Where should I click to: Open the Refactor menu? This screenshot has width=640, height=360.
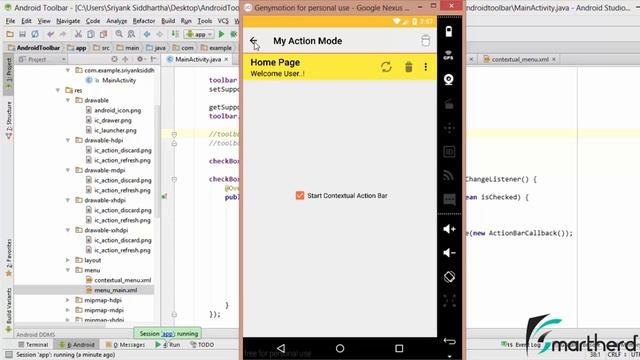144,21
